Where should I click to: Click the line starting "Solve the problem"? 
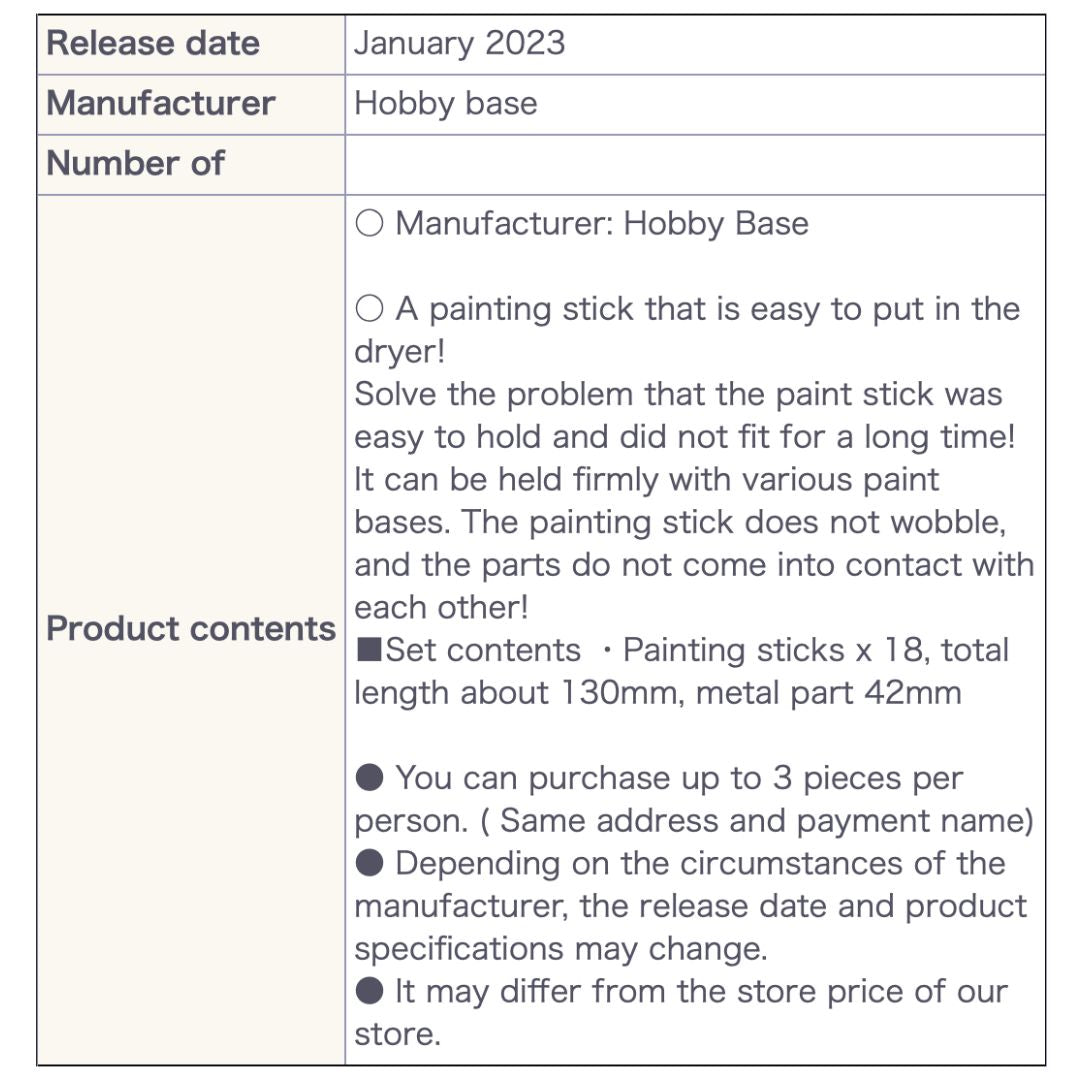point(677,394)
